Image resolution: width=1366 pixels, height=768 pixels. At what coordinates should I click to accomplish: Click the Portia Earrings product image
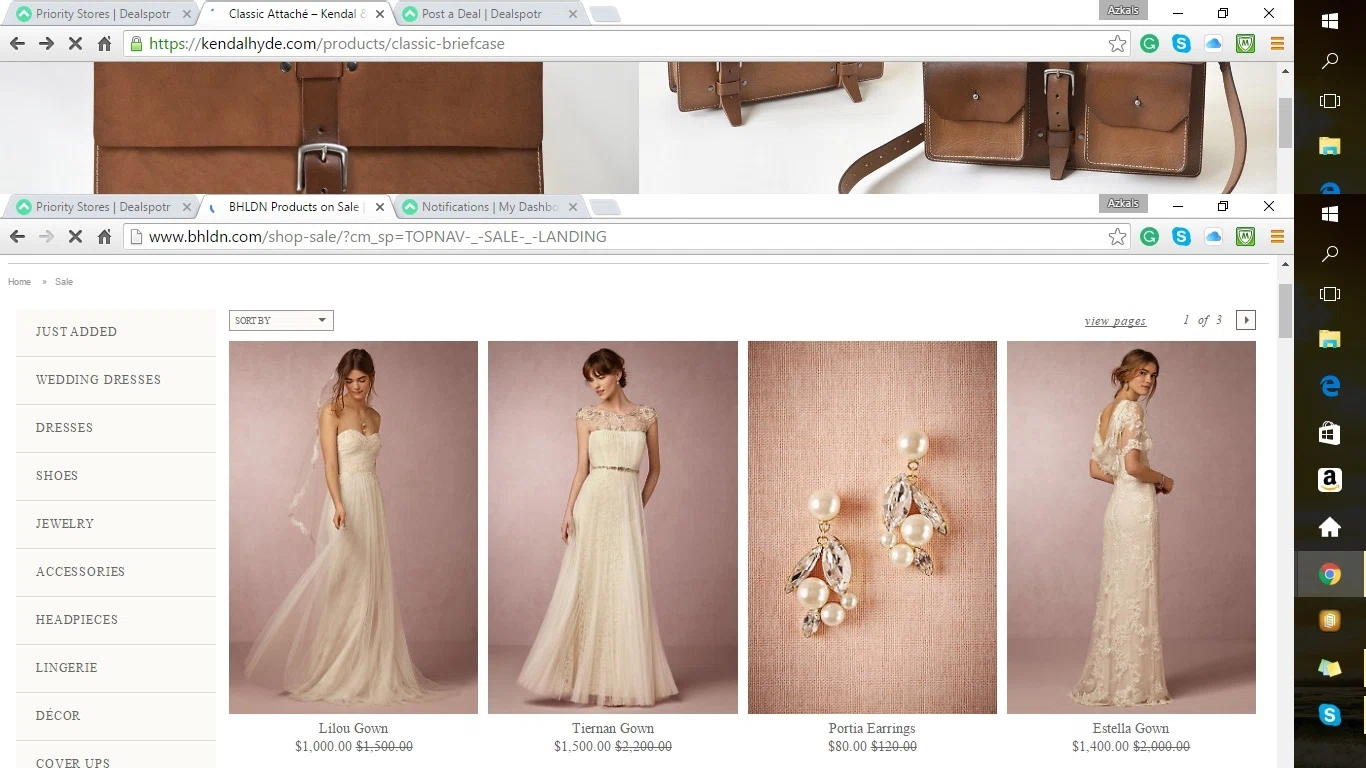872,527
